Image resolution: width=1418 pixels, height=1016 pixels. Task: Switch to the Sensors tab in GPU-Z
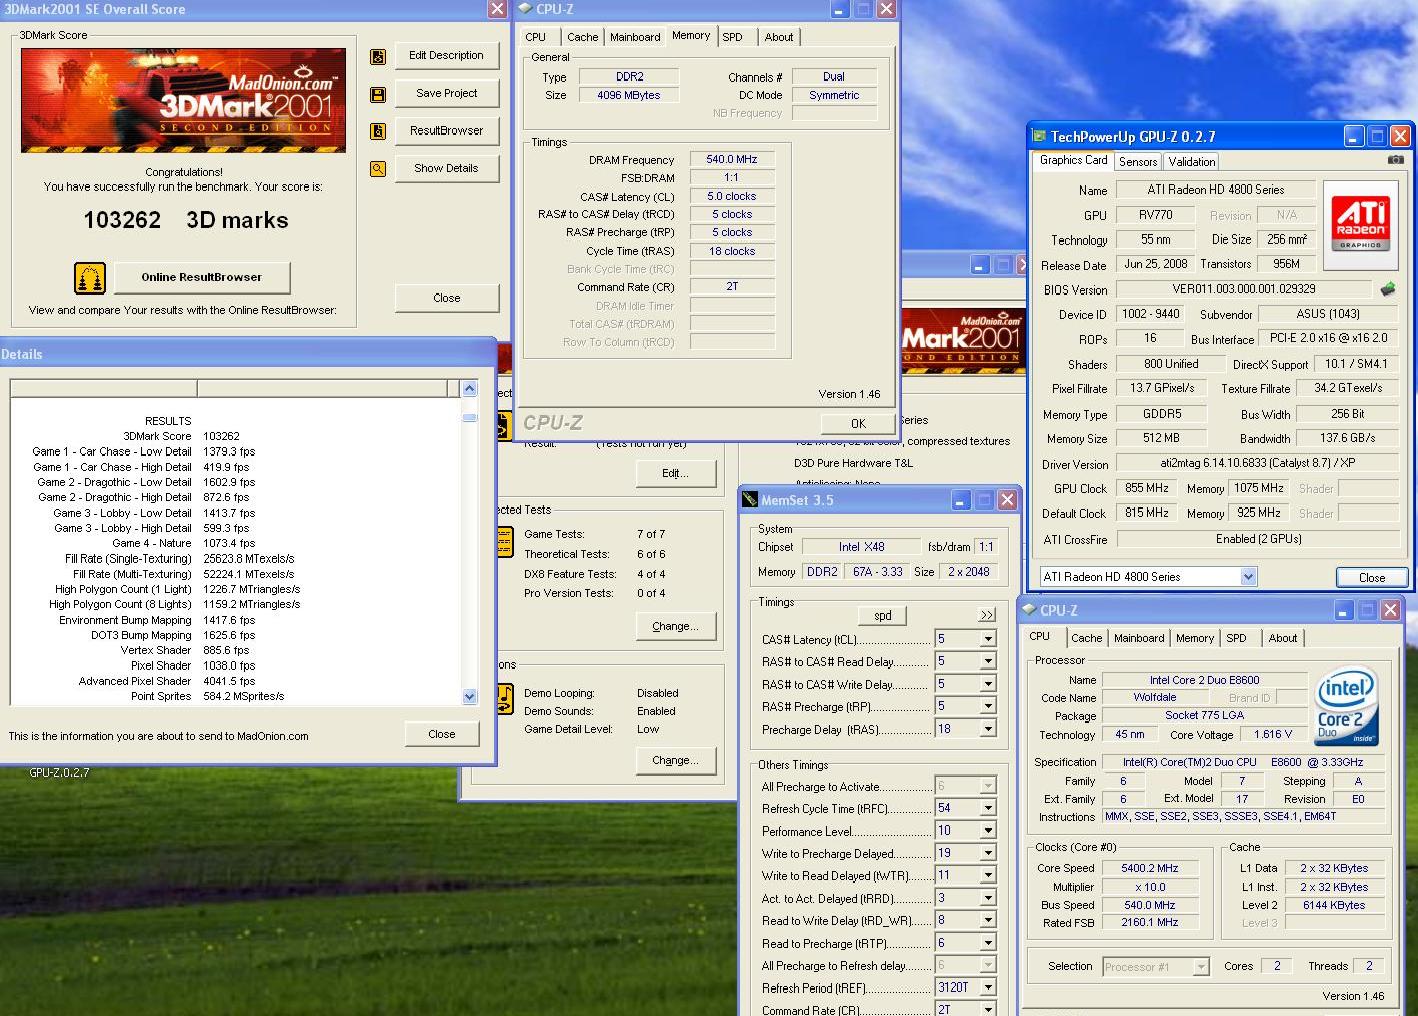[1138, 162]
